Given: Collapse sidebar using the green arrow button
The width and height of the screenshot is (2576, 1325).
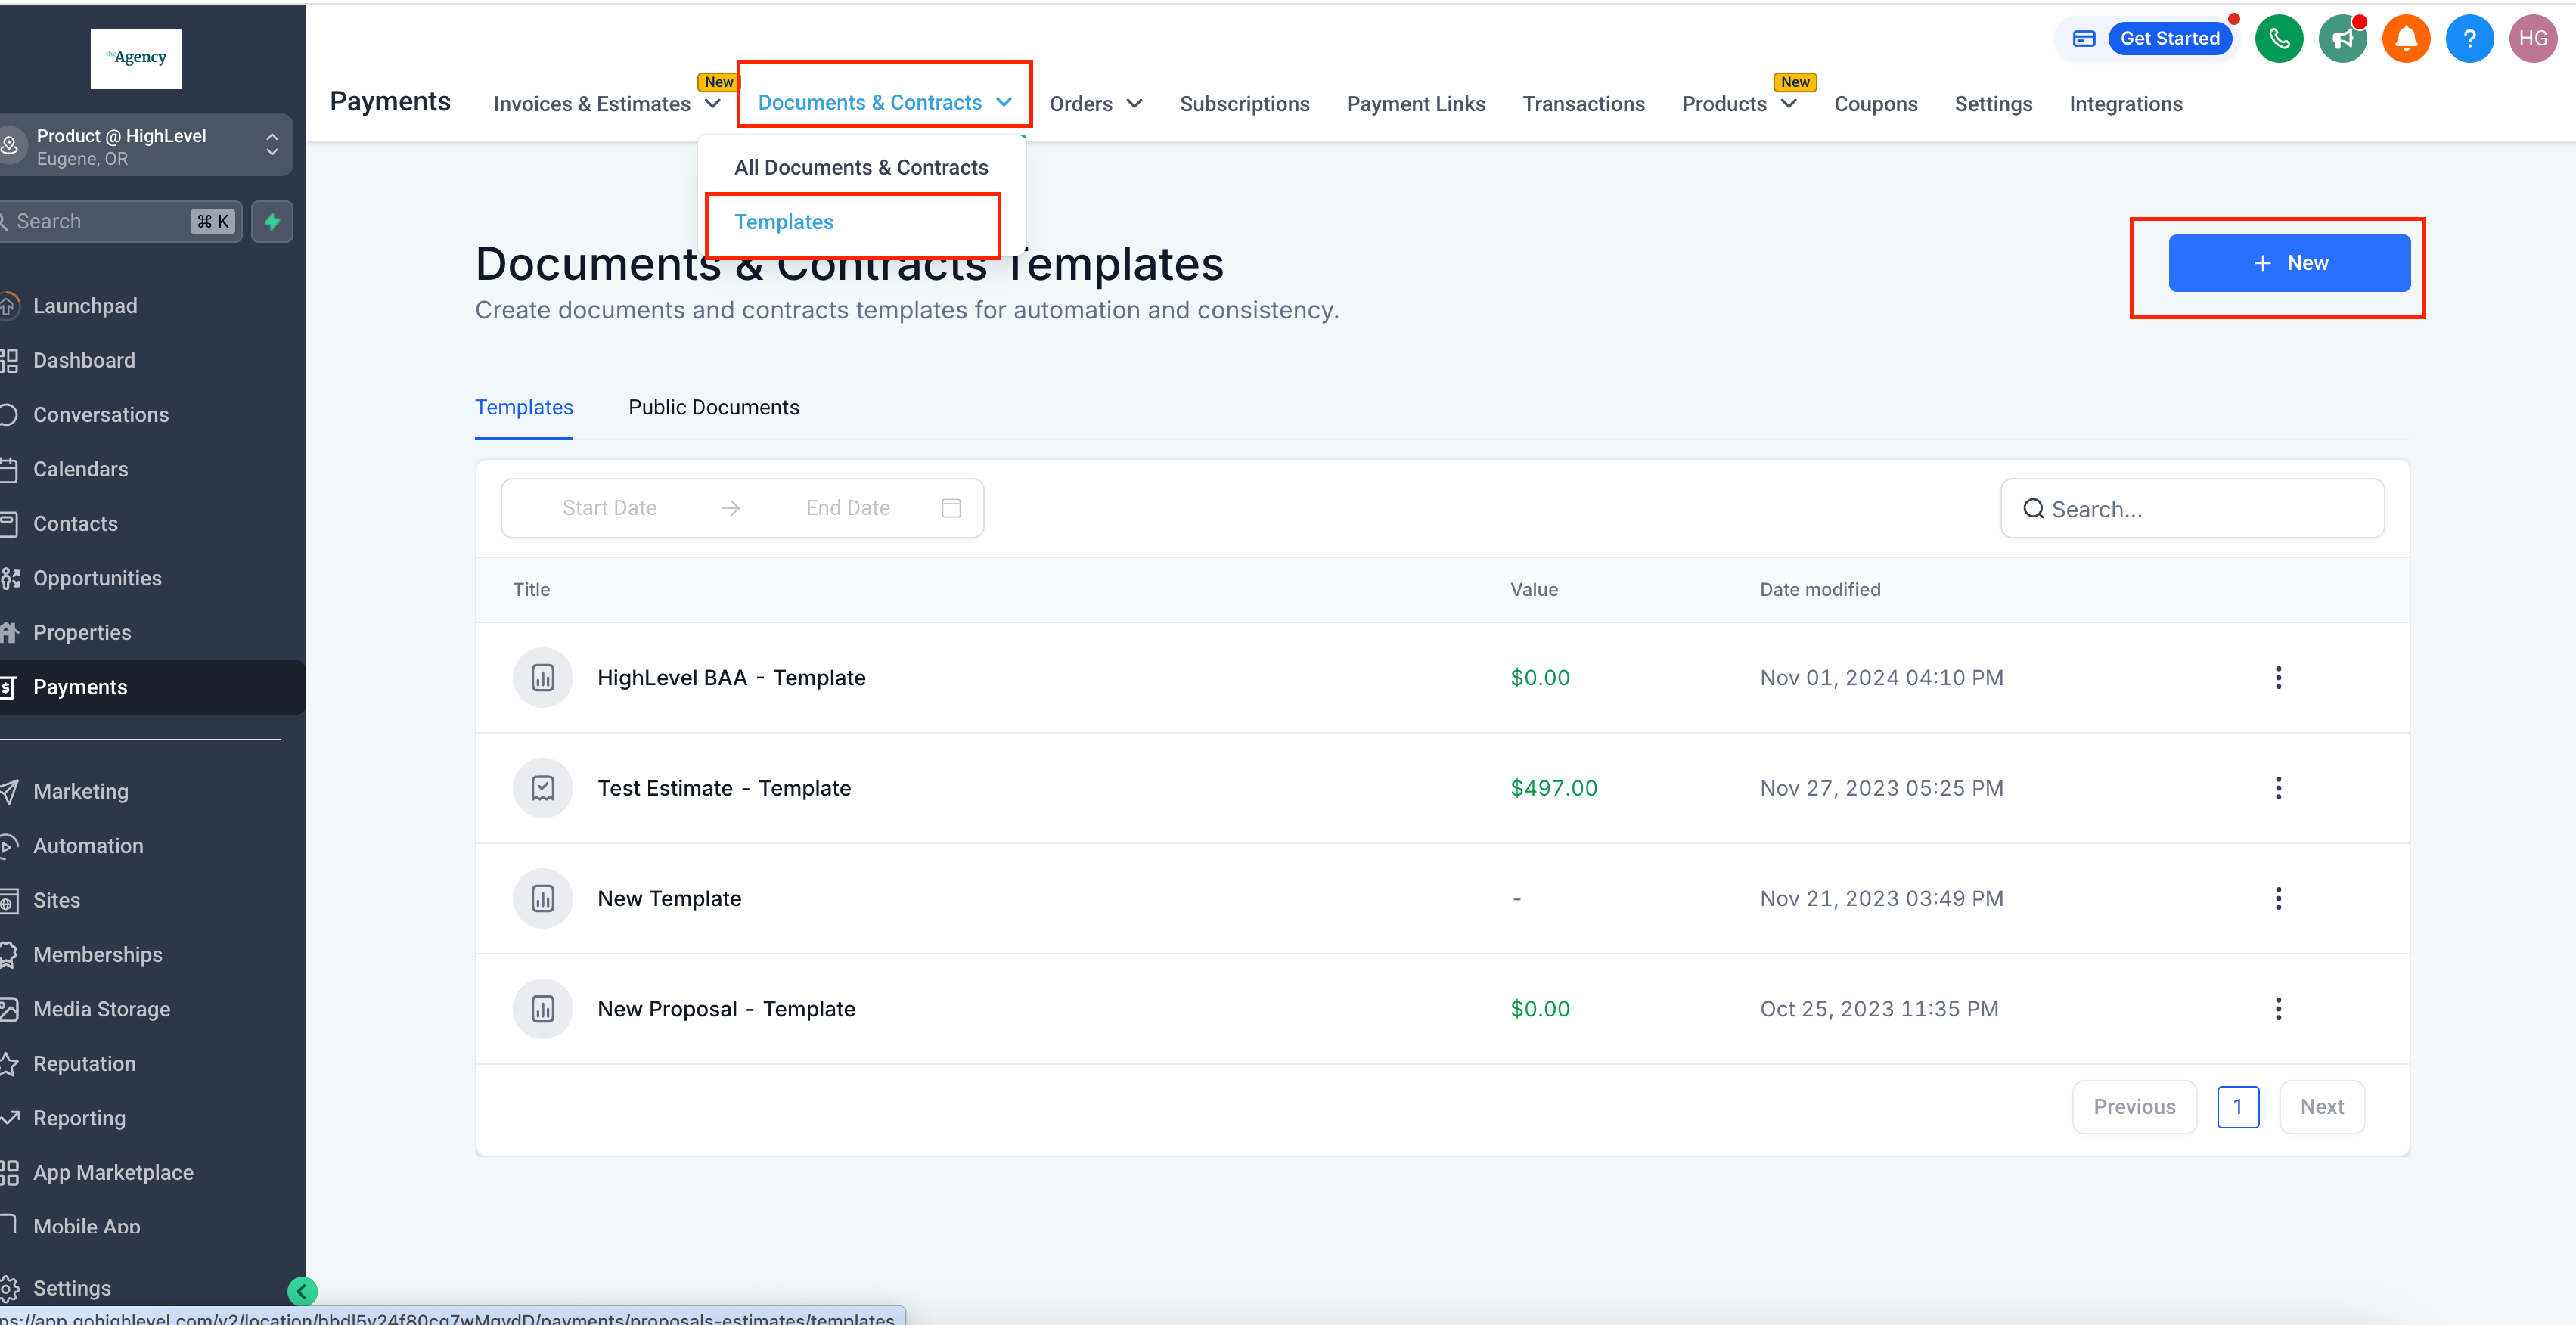Looking at the screenshot, I should (x=302, y=1291).
